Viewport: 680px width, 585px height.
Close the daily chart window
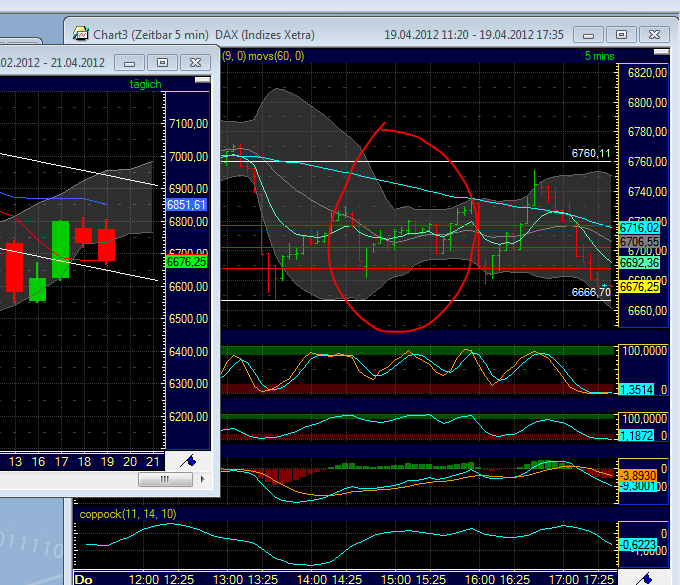click(195, 63)
